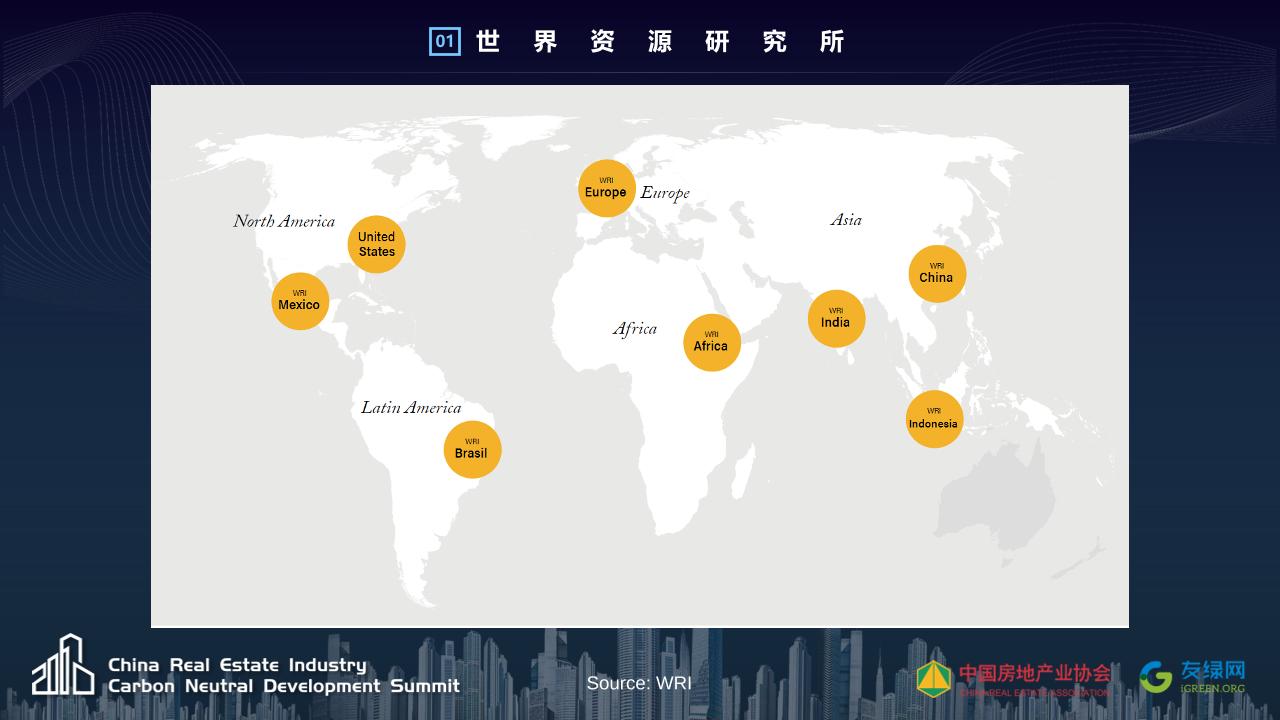The width and height of the screenshot is (1280, 720).
Task: Select the Asia italic map label
Action: 846,220
